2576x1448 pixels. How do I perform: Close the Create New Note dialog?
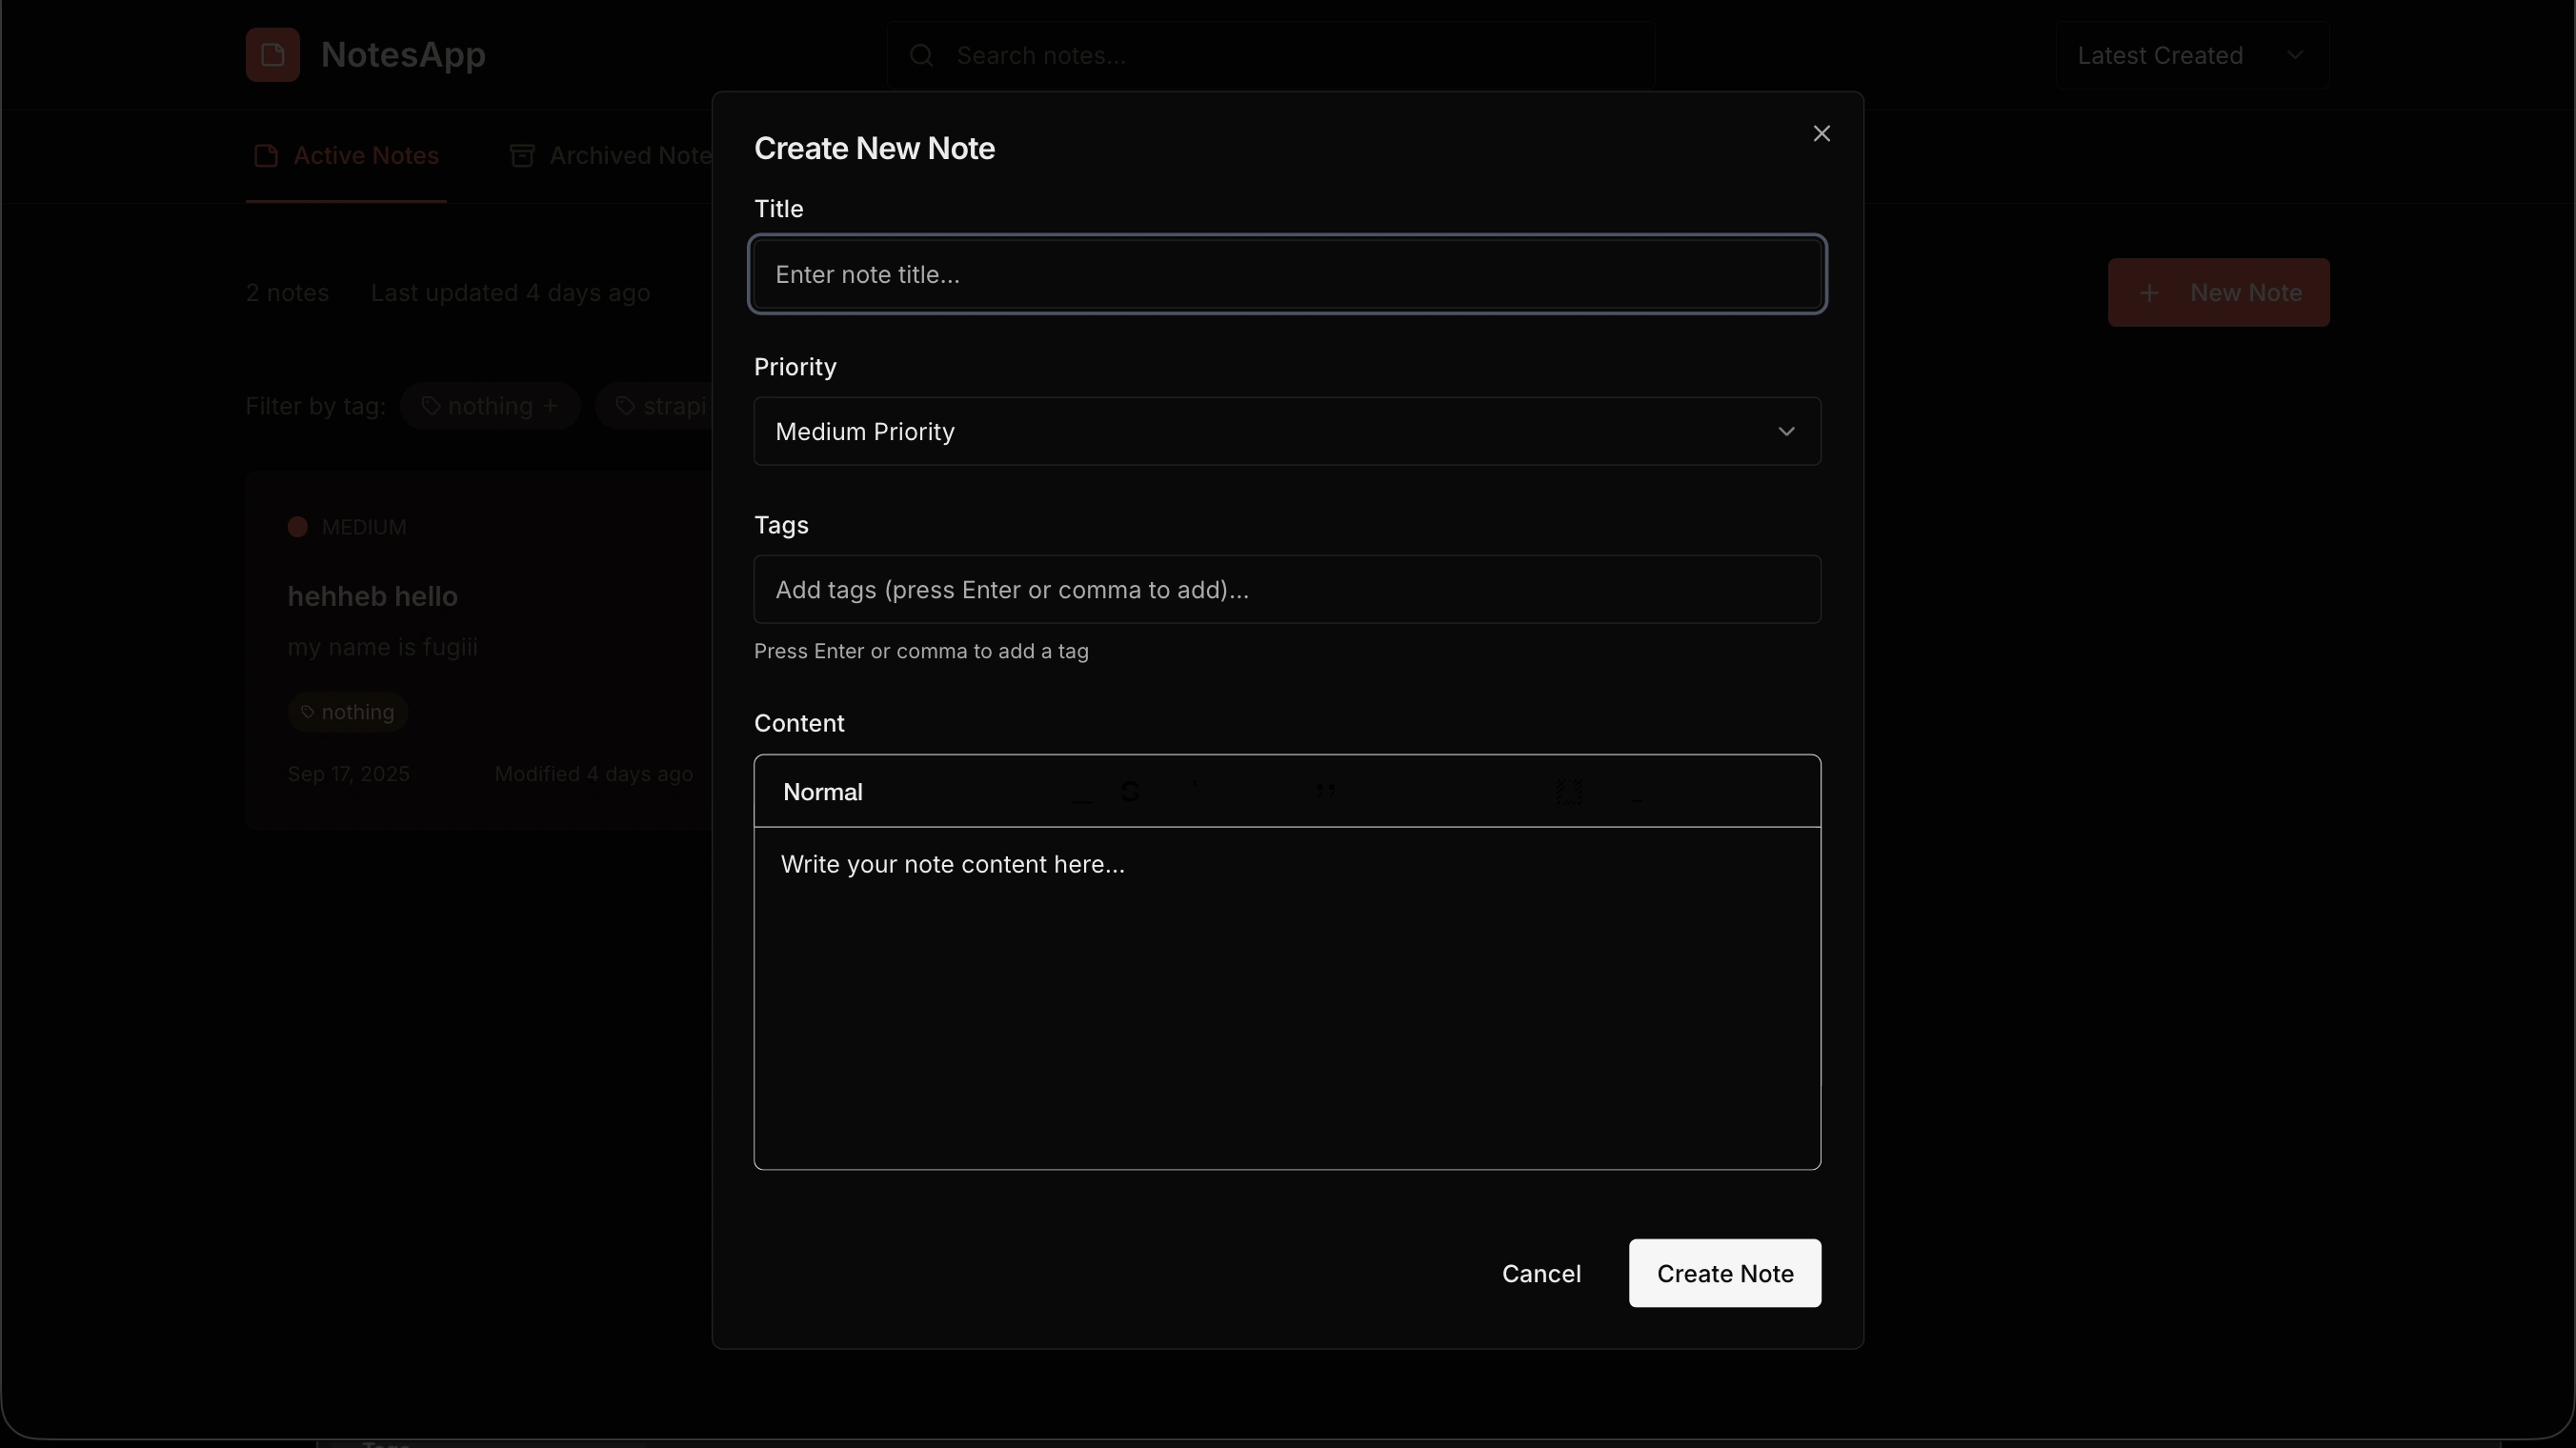pyautogui.click(x=1821, y=134)
